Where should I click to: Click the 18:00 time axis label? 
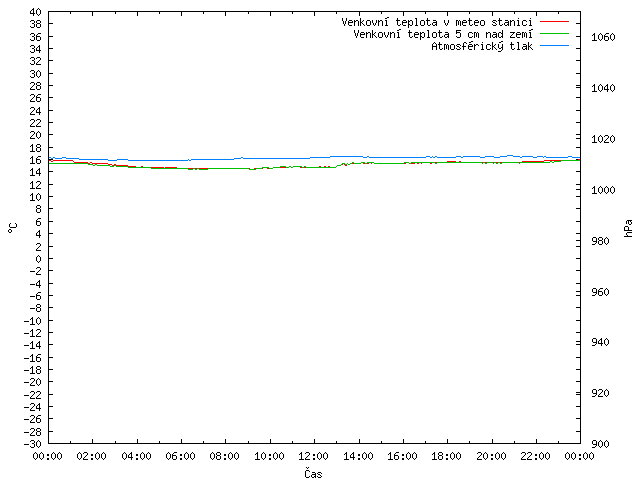(447, 456)
